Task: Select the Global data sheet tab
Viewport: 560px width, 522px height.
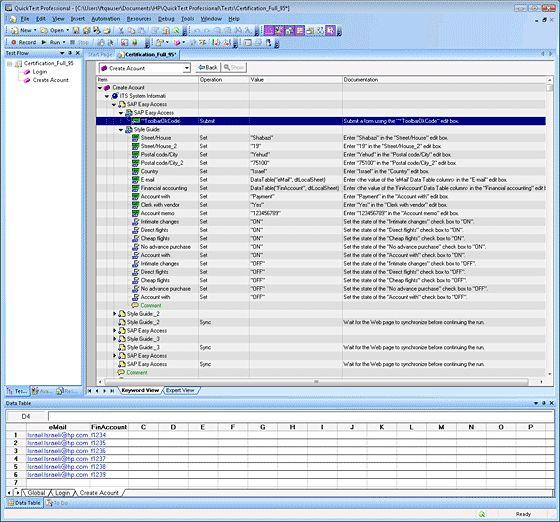Action: coord(36,493)
